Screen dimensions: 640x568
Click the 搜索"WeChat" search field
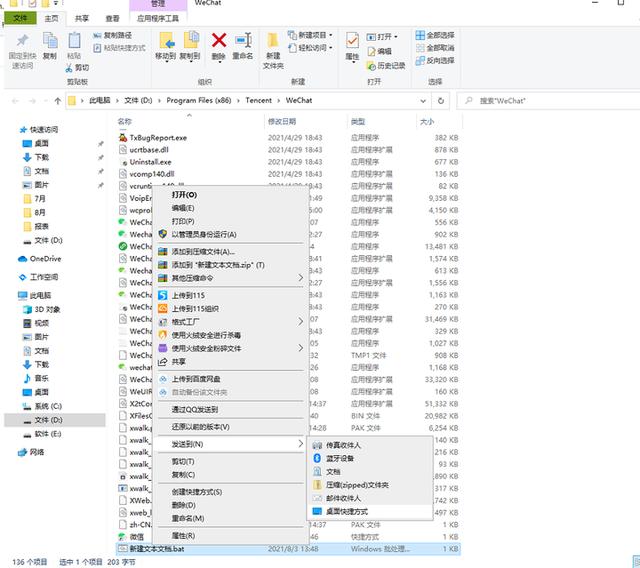tap(549, 101)
